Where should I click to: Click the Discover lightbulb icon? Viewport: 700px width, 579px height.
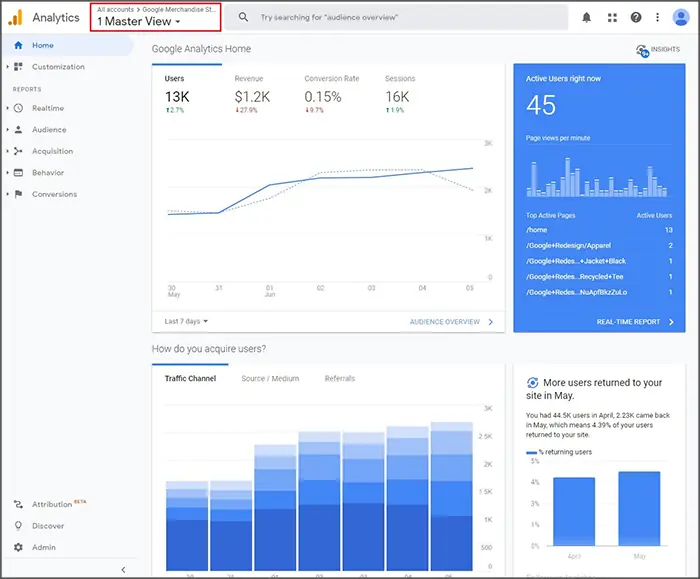[18, 526]
